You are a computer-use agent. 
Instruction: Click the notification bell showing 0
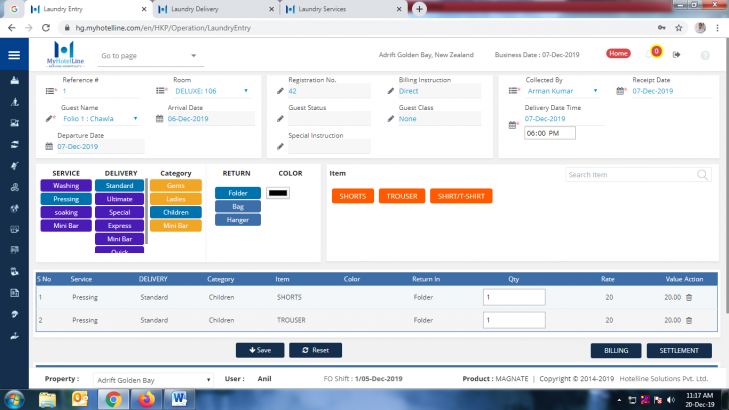click(x=656, y=52)
